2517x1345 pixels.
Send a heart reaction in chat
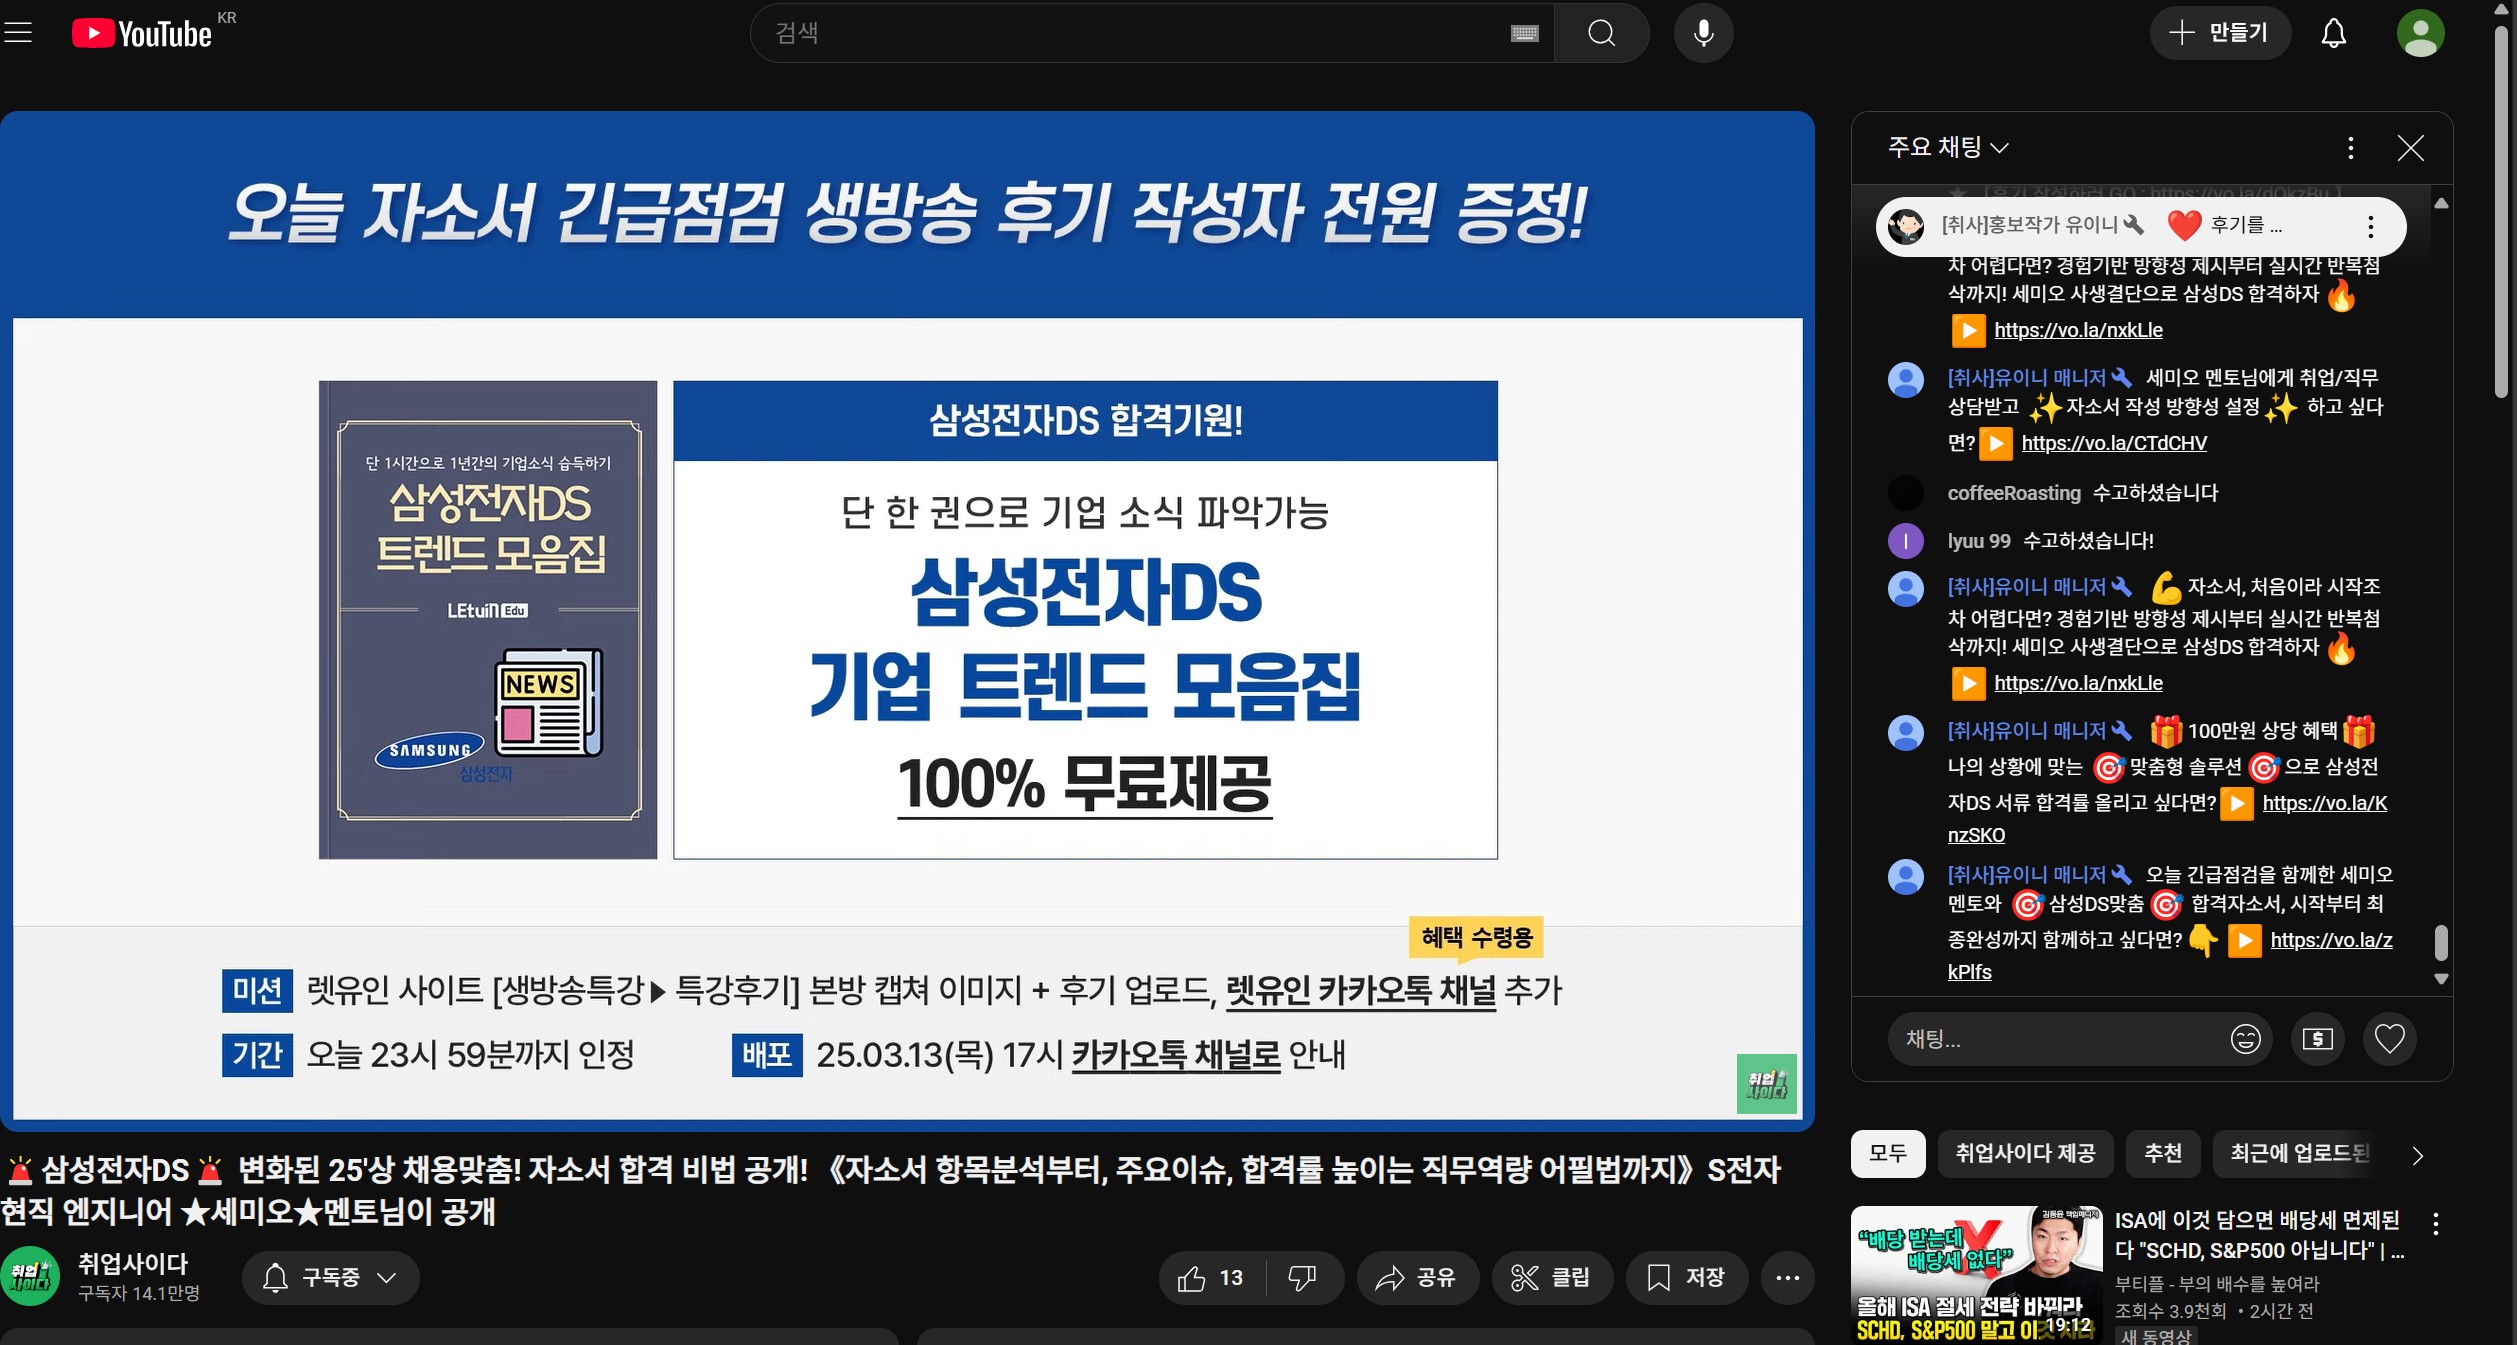2389,1039
